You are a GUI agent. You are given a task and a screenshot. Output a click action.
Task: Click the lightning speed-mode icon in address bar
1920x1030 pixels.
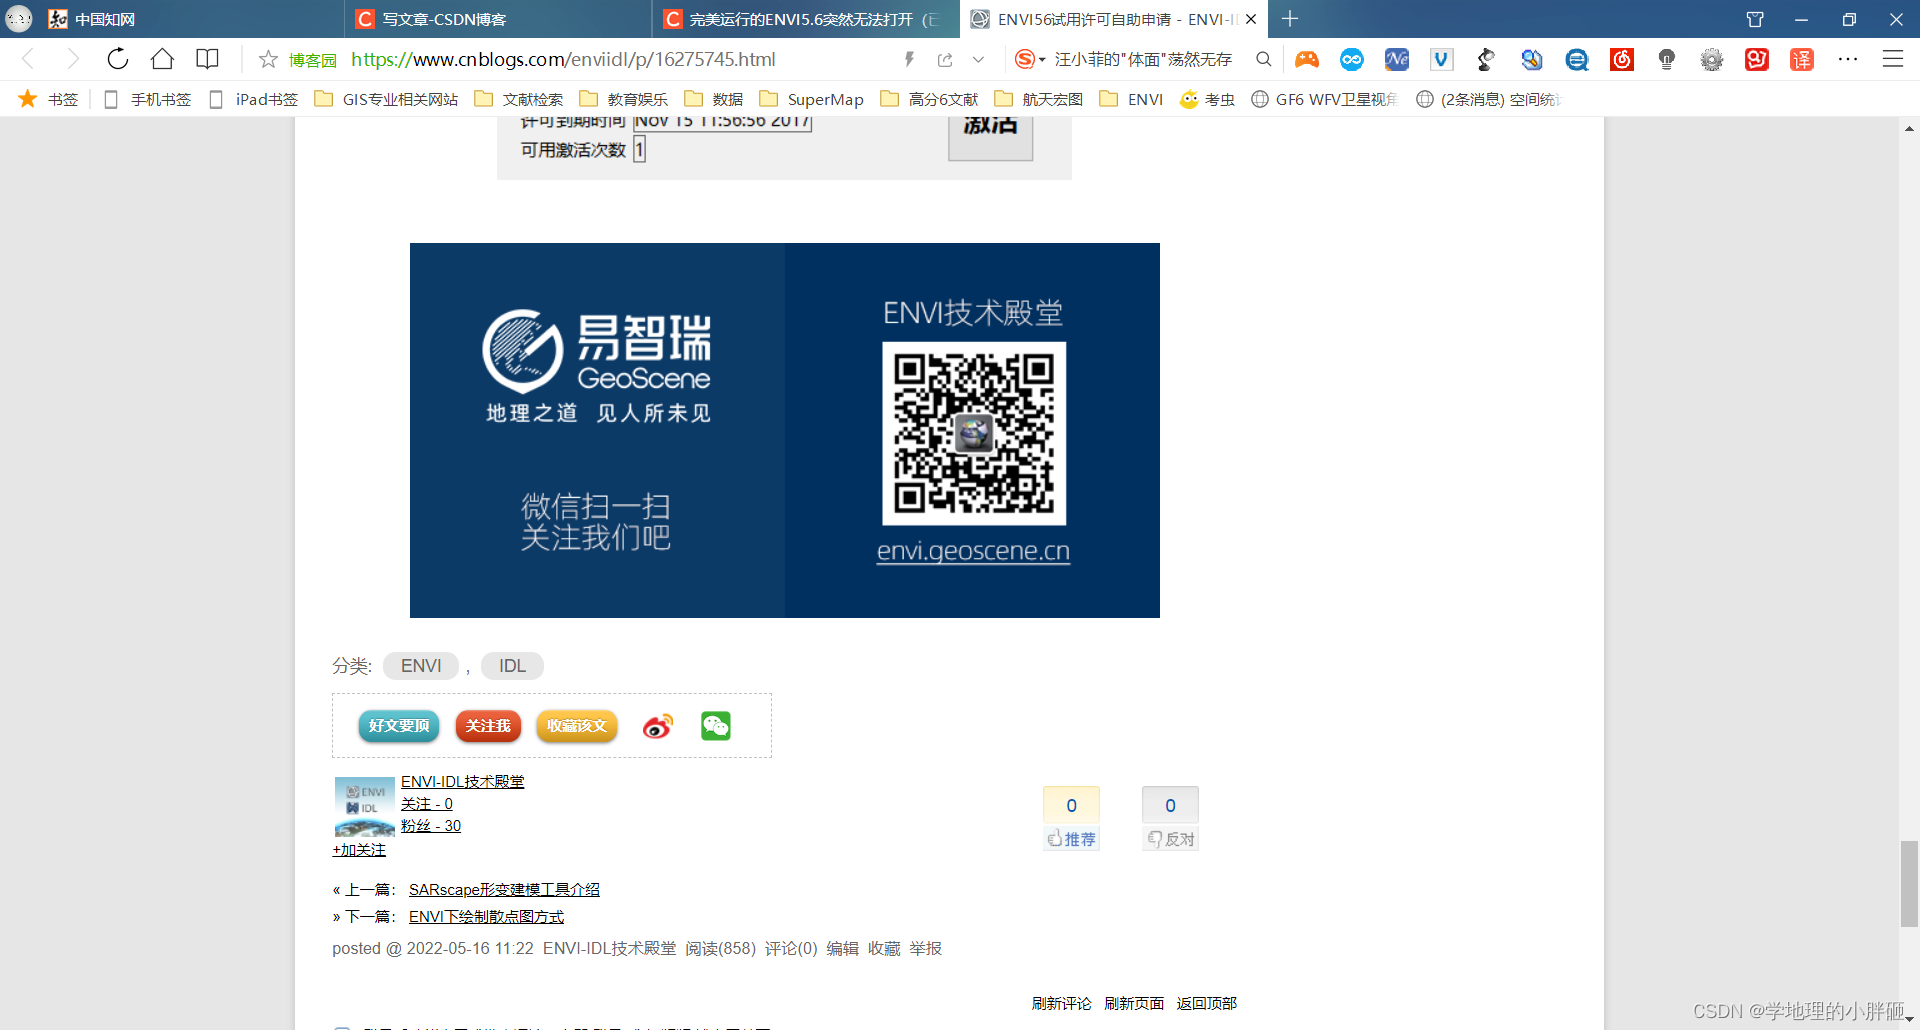click(909, 59)
